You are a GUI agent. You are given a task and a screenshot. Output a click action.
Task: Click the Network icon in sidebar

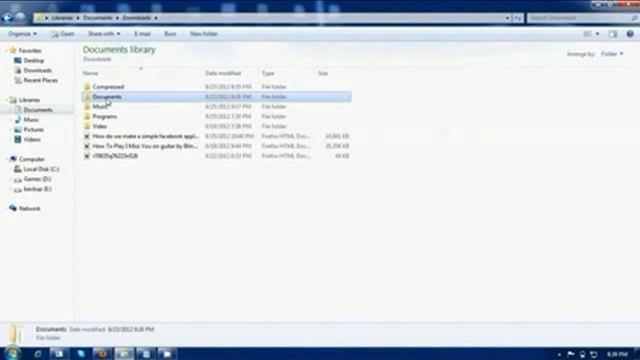[13, 208]
